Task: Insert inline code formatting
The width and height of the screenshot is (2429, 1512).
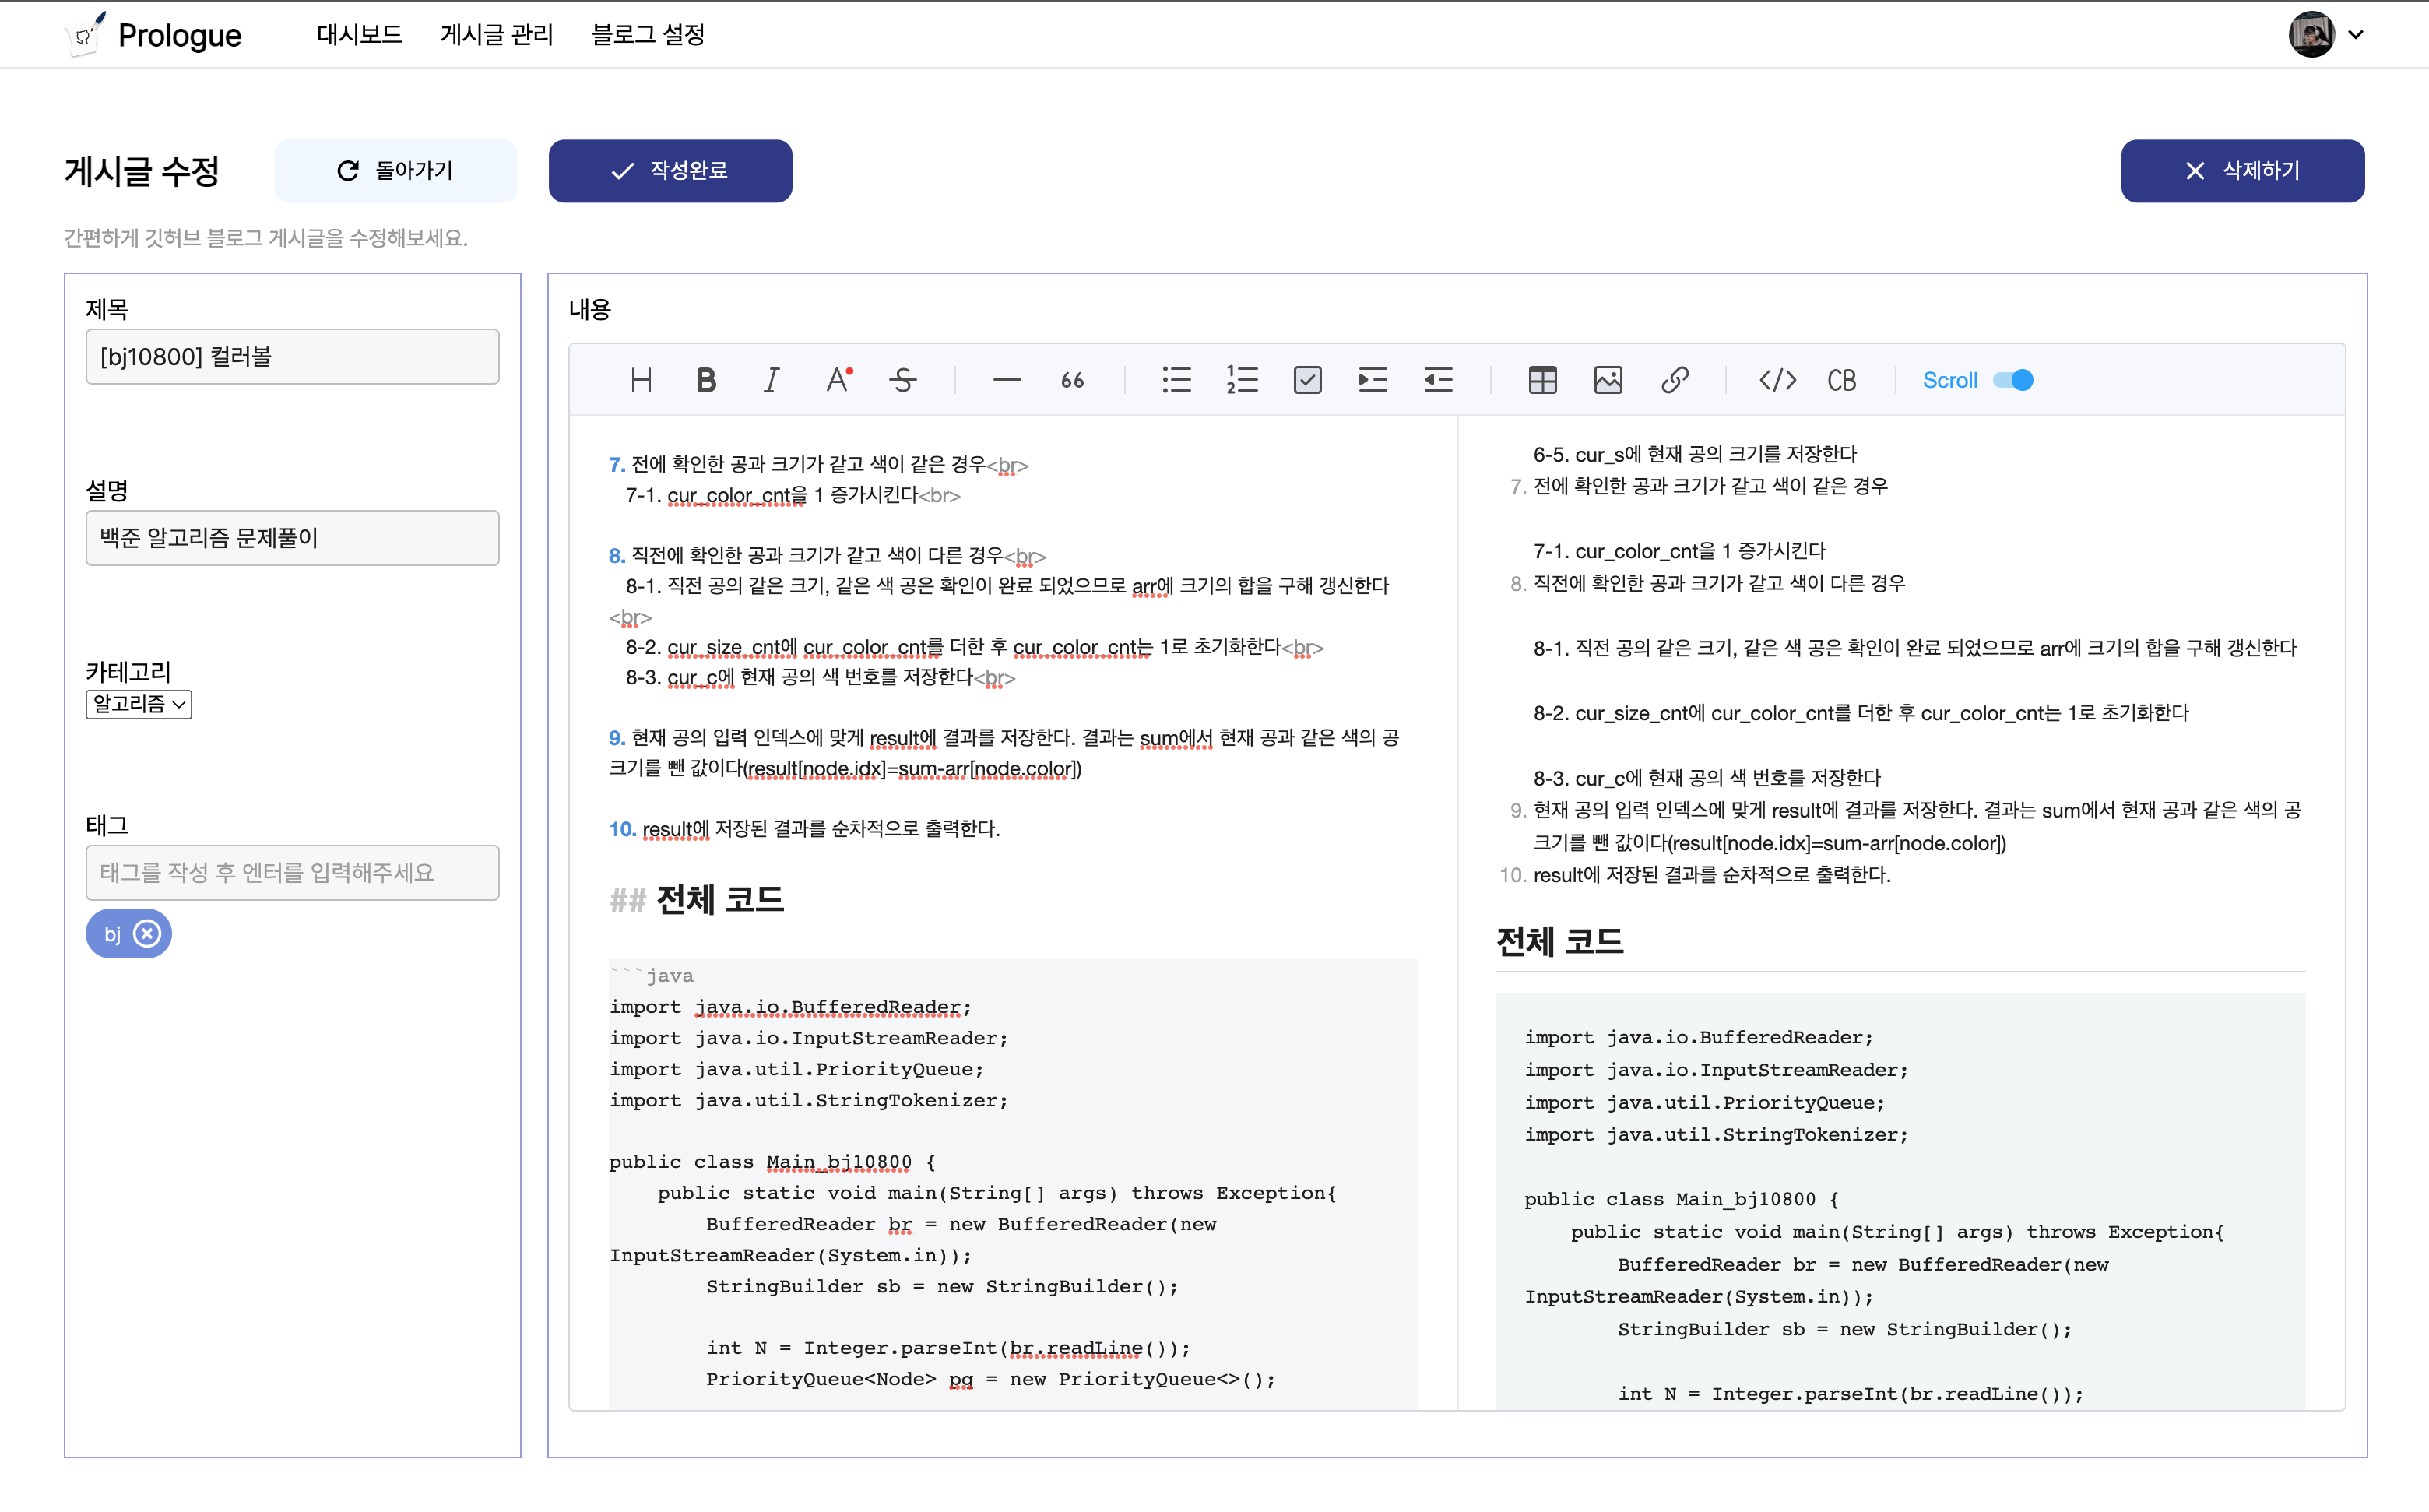Action: pyautogui.click(x=1777, y=380)
